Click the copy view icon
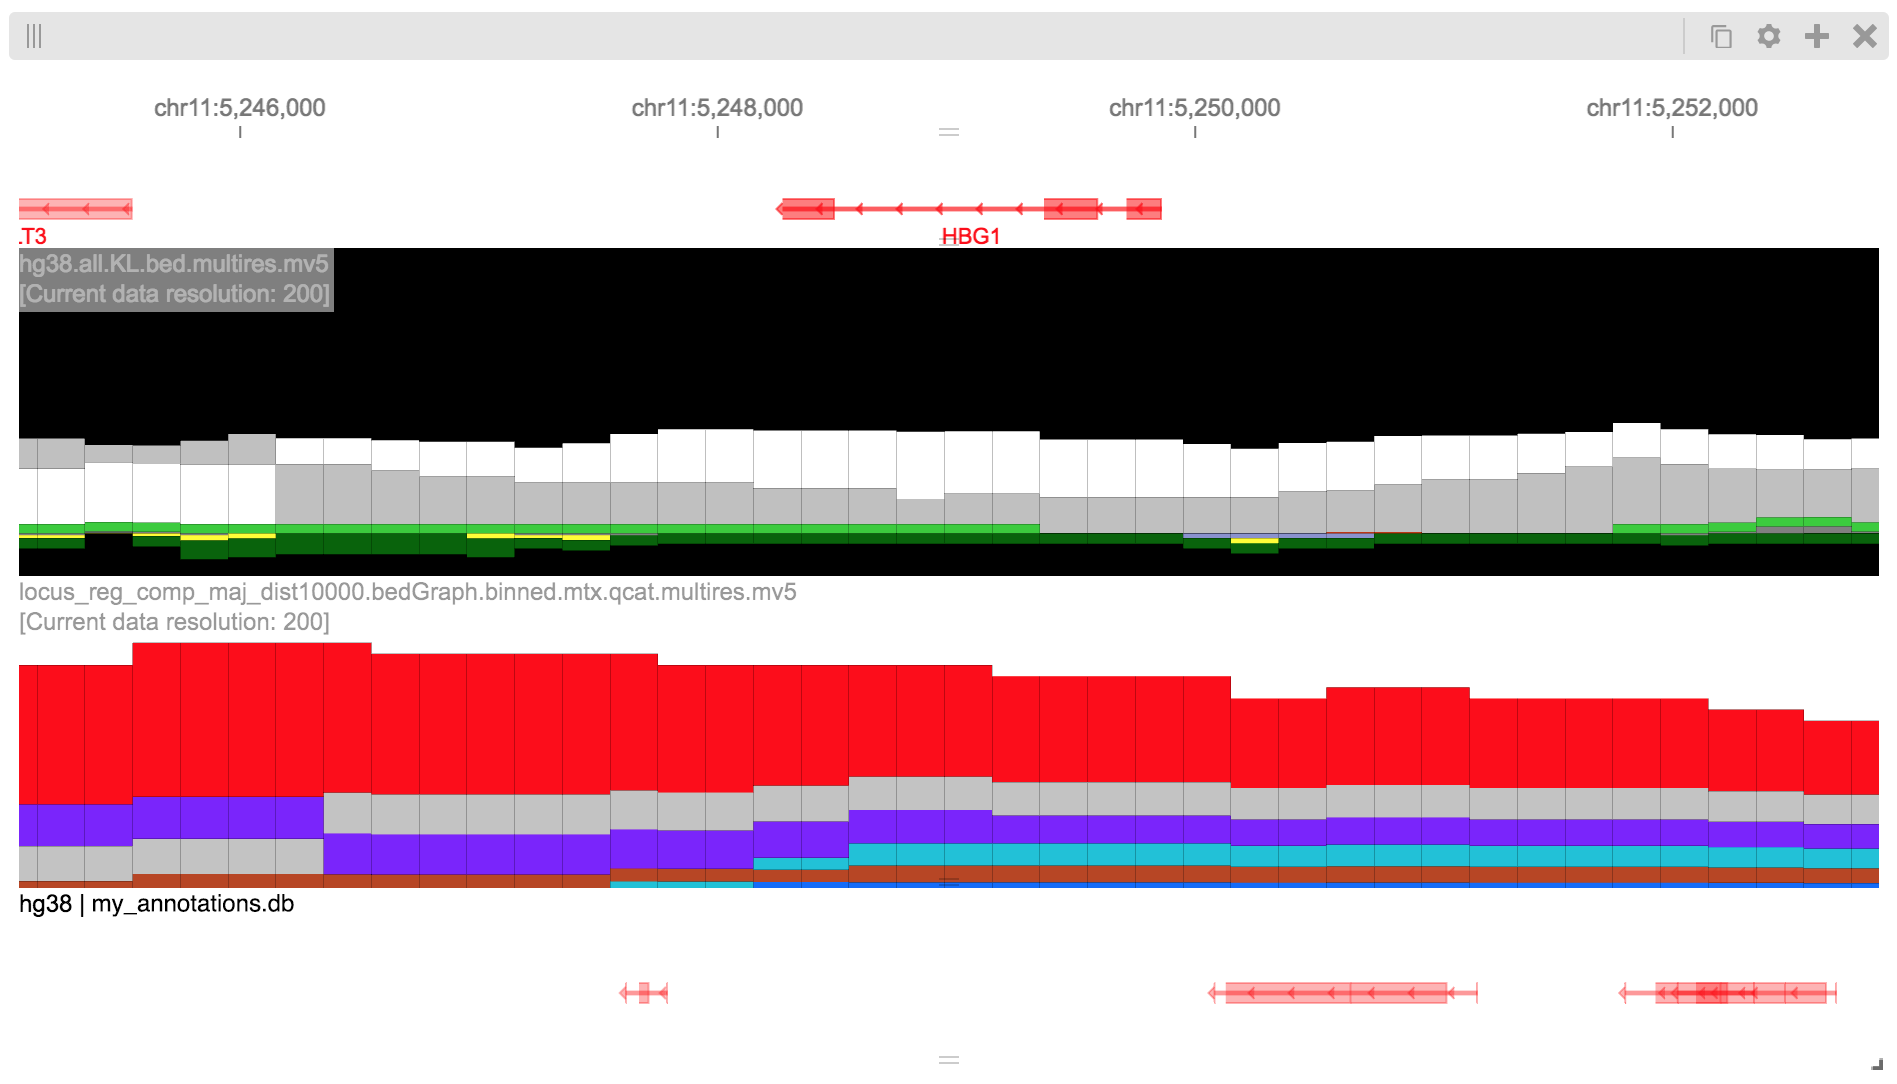 click(1721, 36)
